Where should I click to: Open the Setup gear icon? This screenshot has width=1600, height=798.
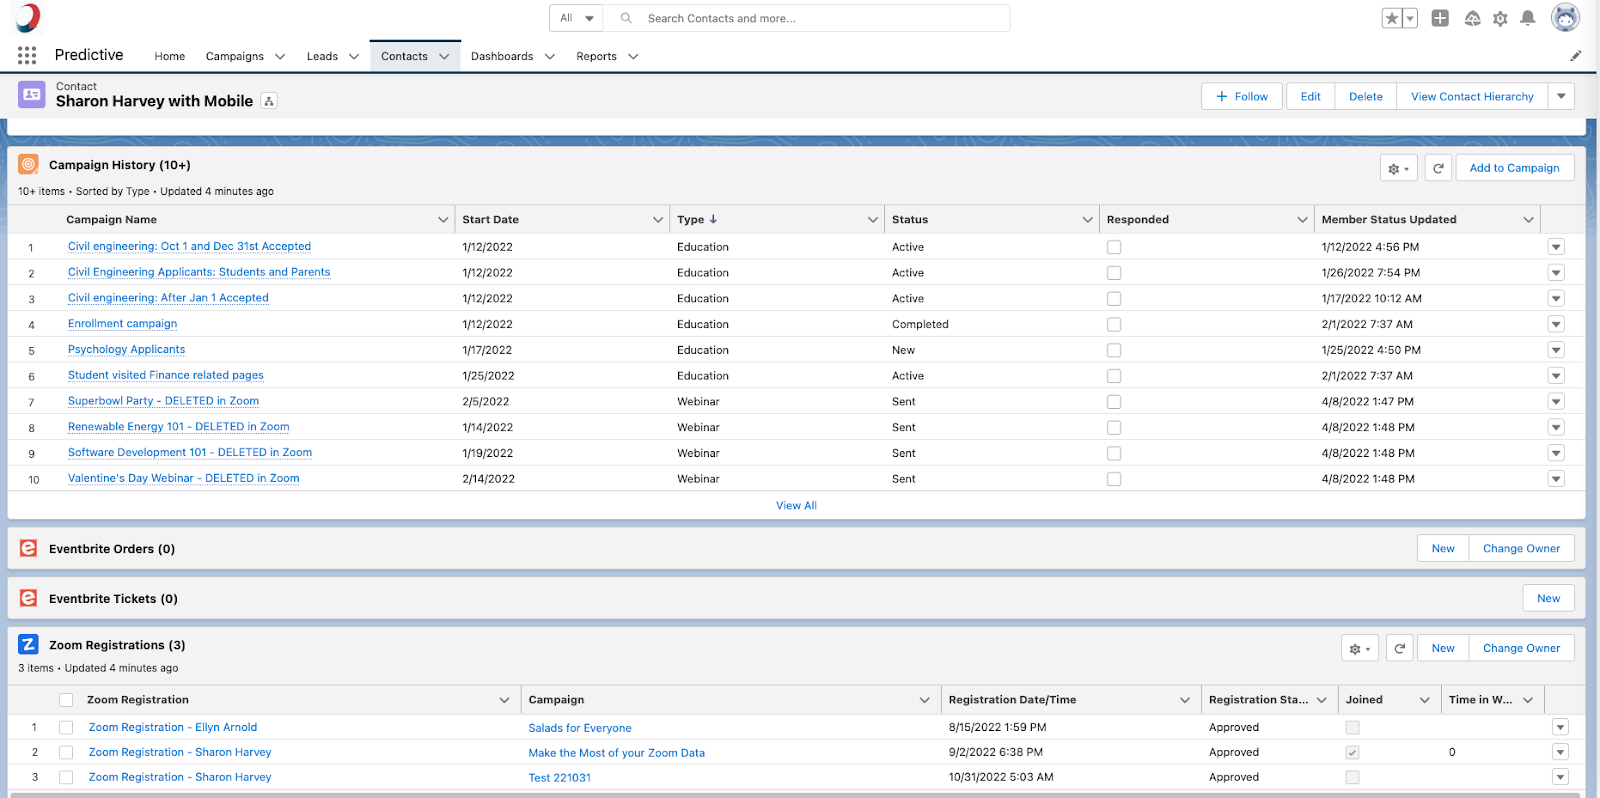pyautogui.click(x=1500, y=18)
